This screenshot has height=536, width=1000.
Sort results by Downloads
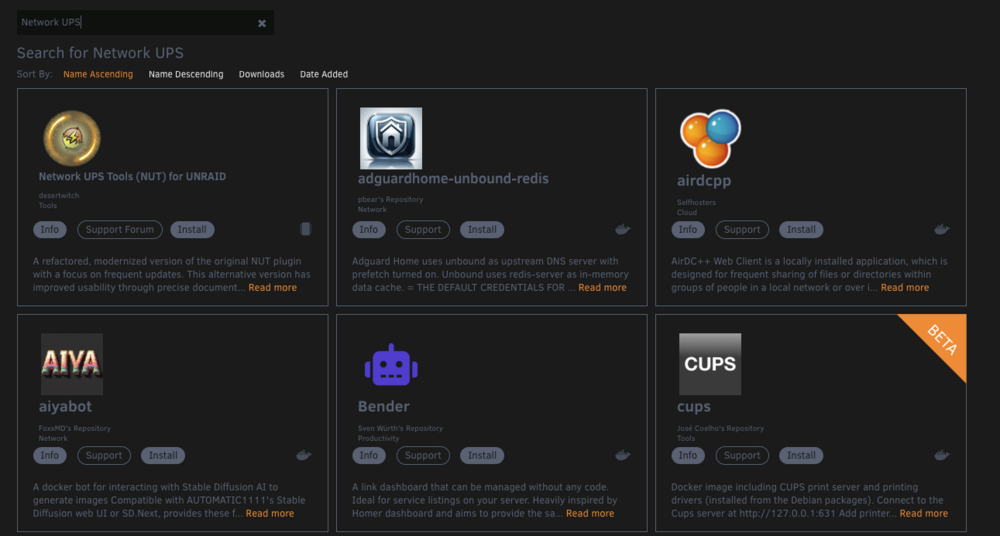click(x=261, y=74)
